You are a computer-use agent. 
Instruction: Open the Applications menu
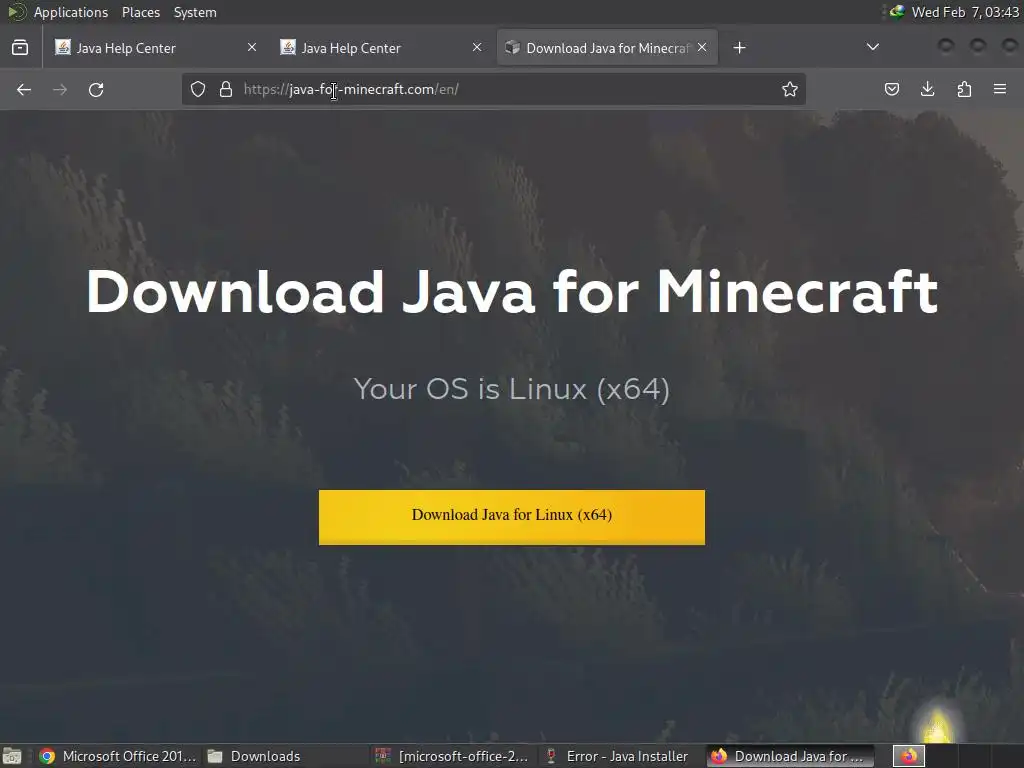coord(71,12)
